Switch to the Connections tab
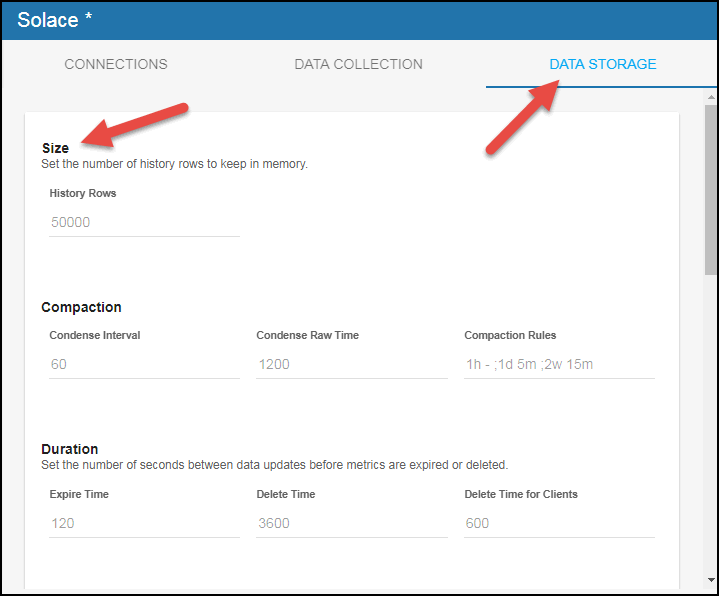 [116, 64]
